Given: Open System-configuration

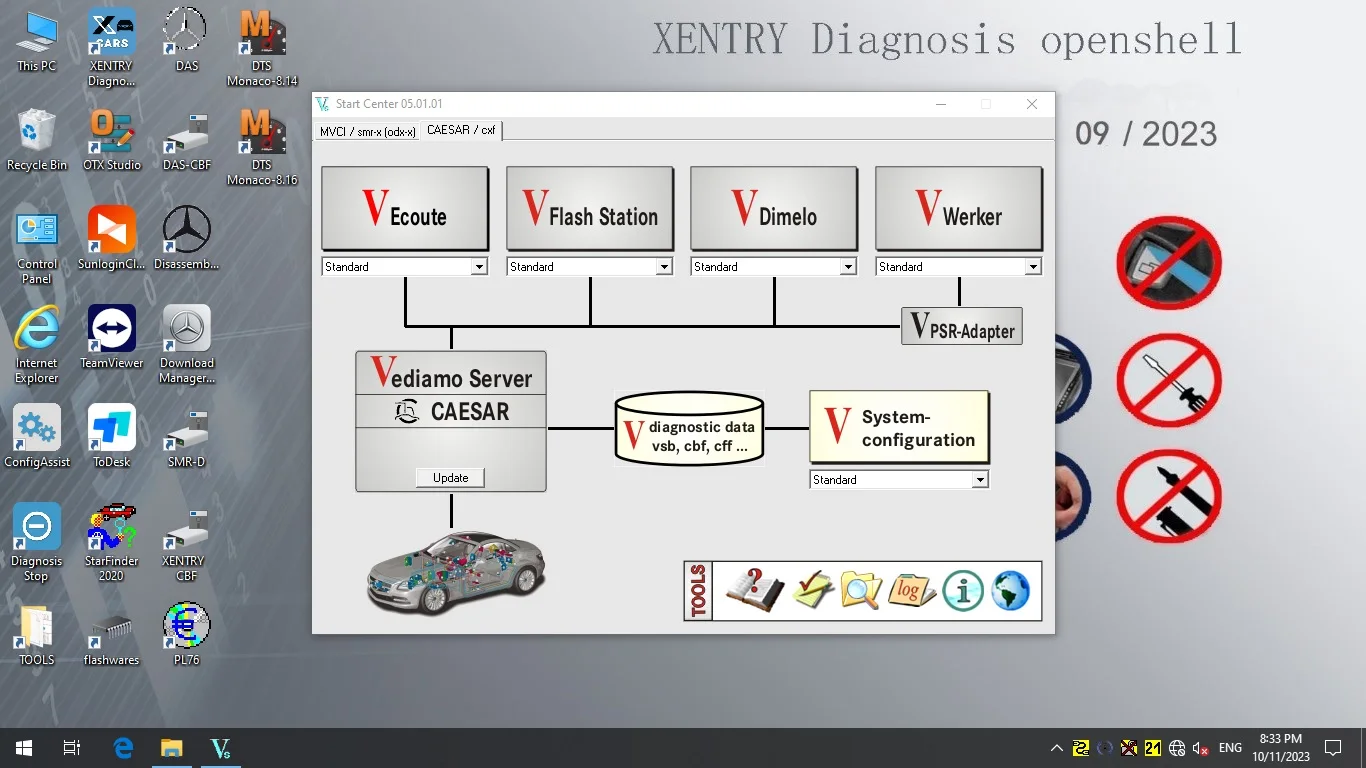Looking at the screenshot, I should coord(899,428).
